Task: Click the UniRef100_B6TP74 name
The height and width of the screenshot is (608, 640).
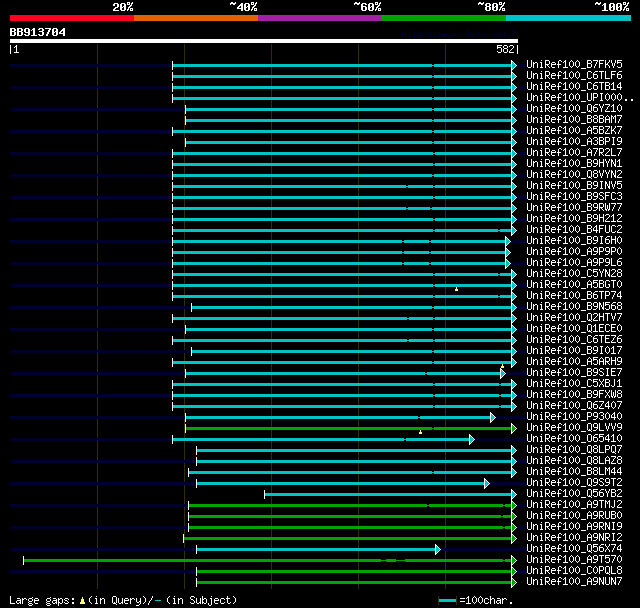Action: pyautogui.click(x=574, y=296)
